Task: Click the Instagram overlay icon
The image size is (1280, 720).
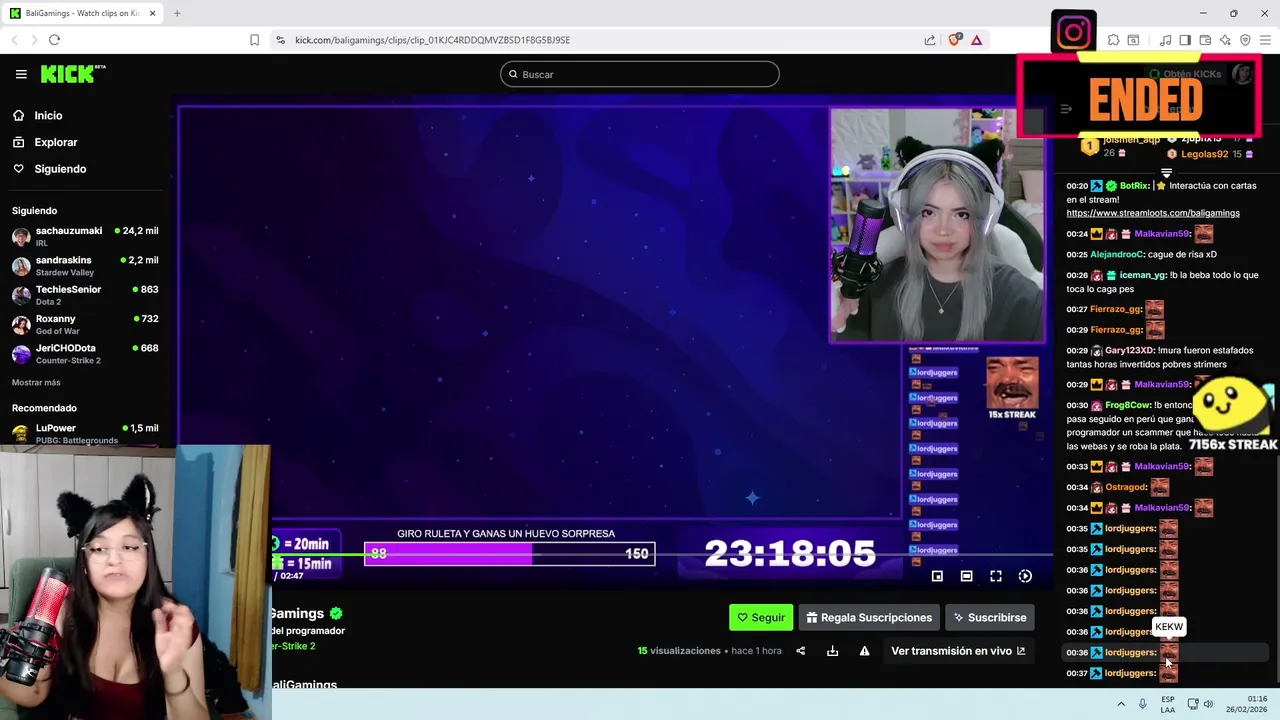Action: [1074, 33]
